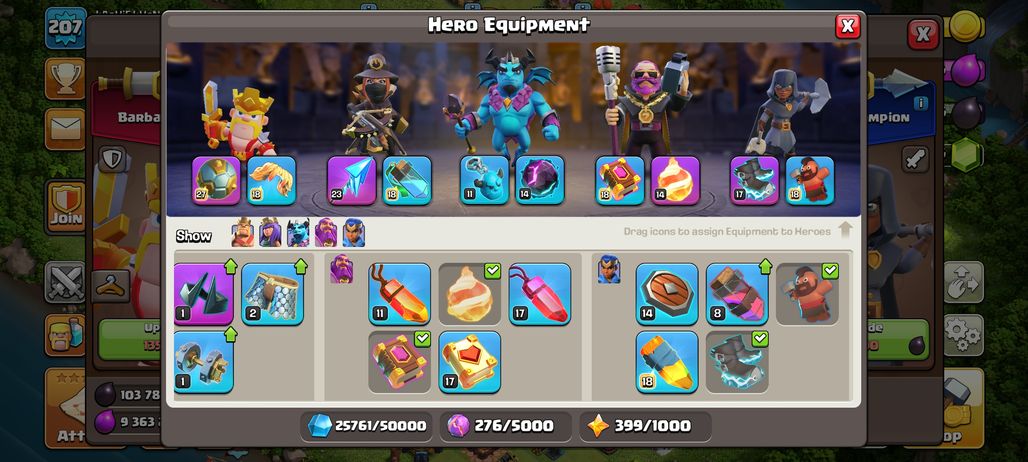Select the level 14 dark orb on Minion Prince
The height and width of the screenshot is (462, 1028).
click(540, 180)
